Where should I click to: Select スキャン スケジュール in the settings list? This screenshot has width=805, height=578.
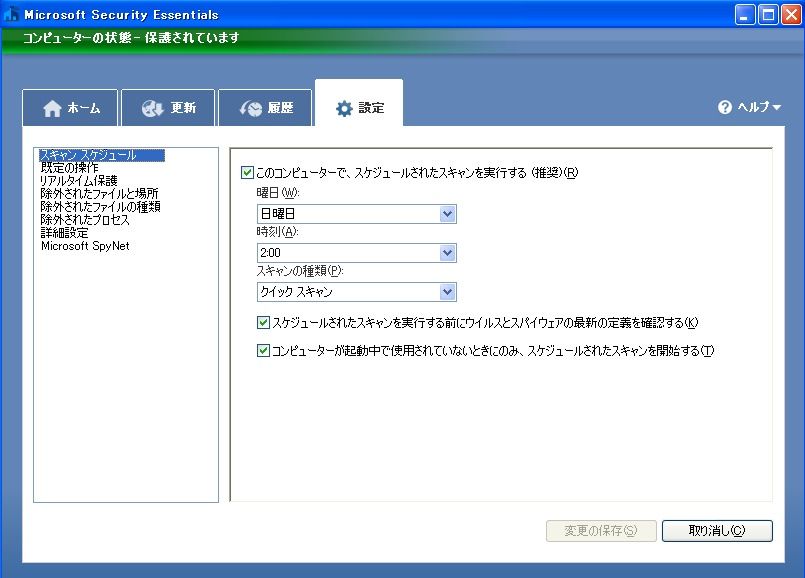(102, 155)
